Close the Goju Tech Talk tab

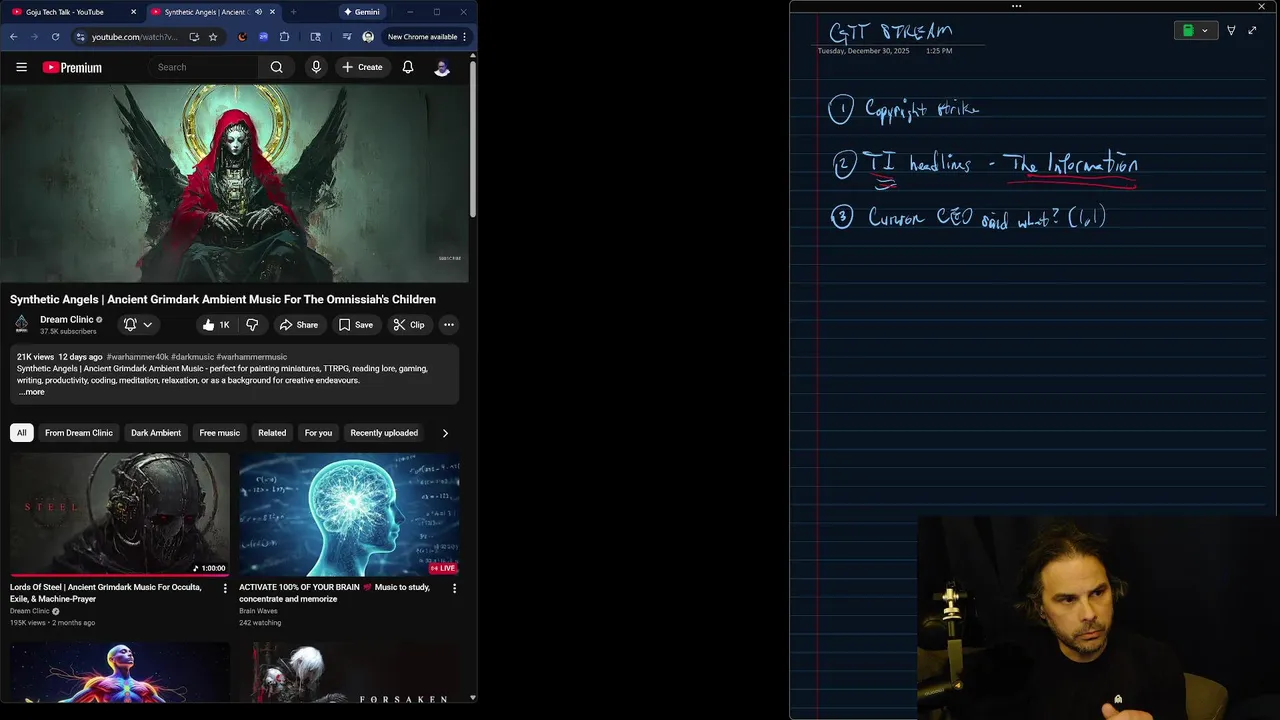click(x=134, y=12)
